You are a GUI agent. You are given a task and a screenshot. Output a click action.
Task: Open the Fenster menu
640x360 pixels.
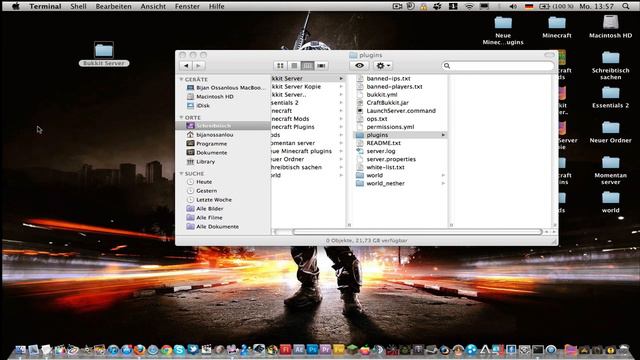[x=187, y=6]
